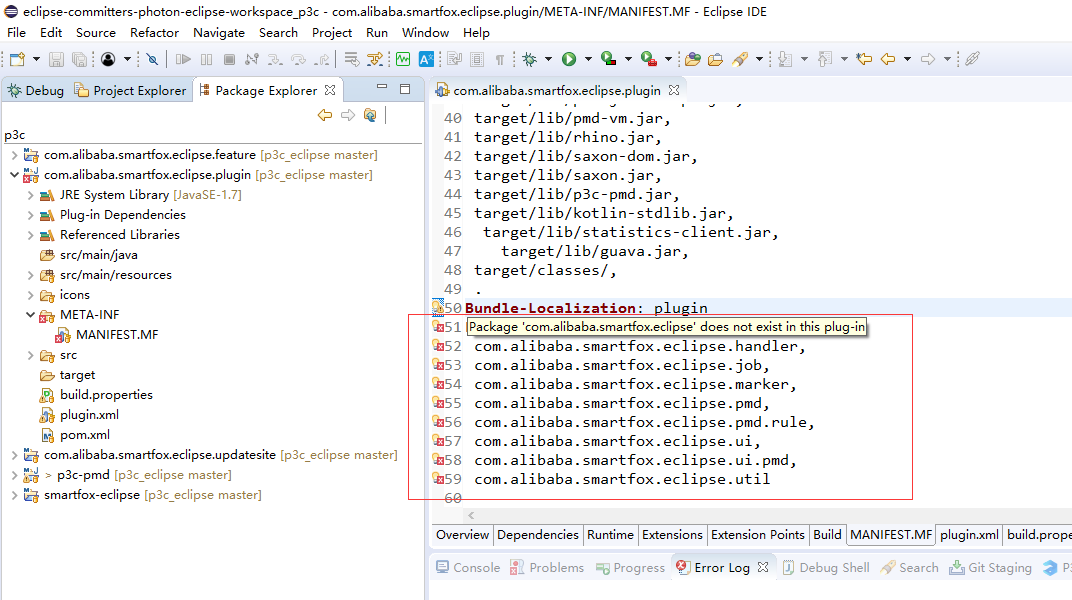This screenshot has width=1072, height=600.
Task: Click the editor scroll left arrow
Action: coord(471,516)
